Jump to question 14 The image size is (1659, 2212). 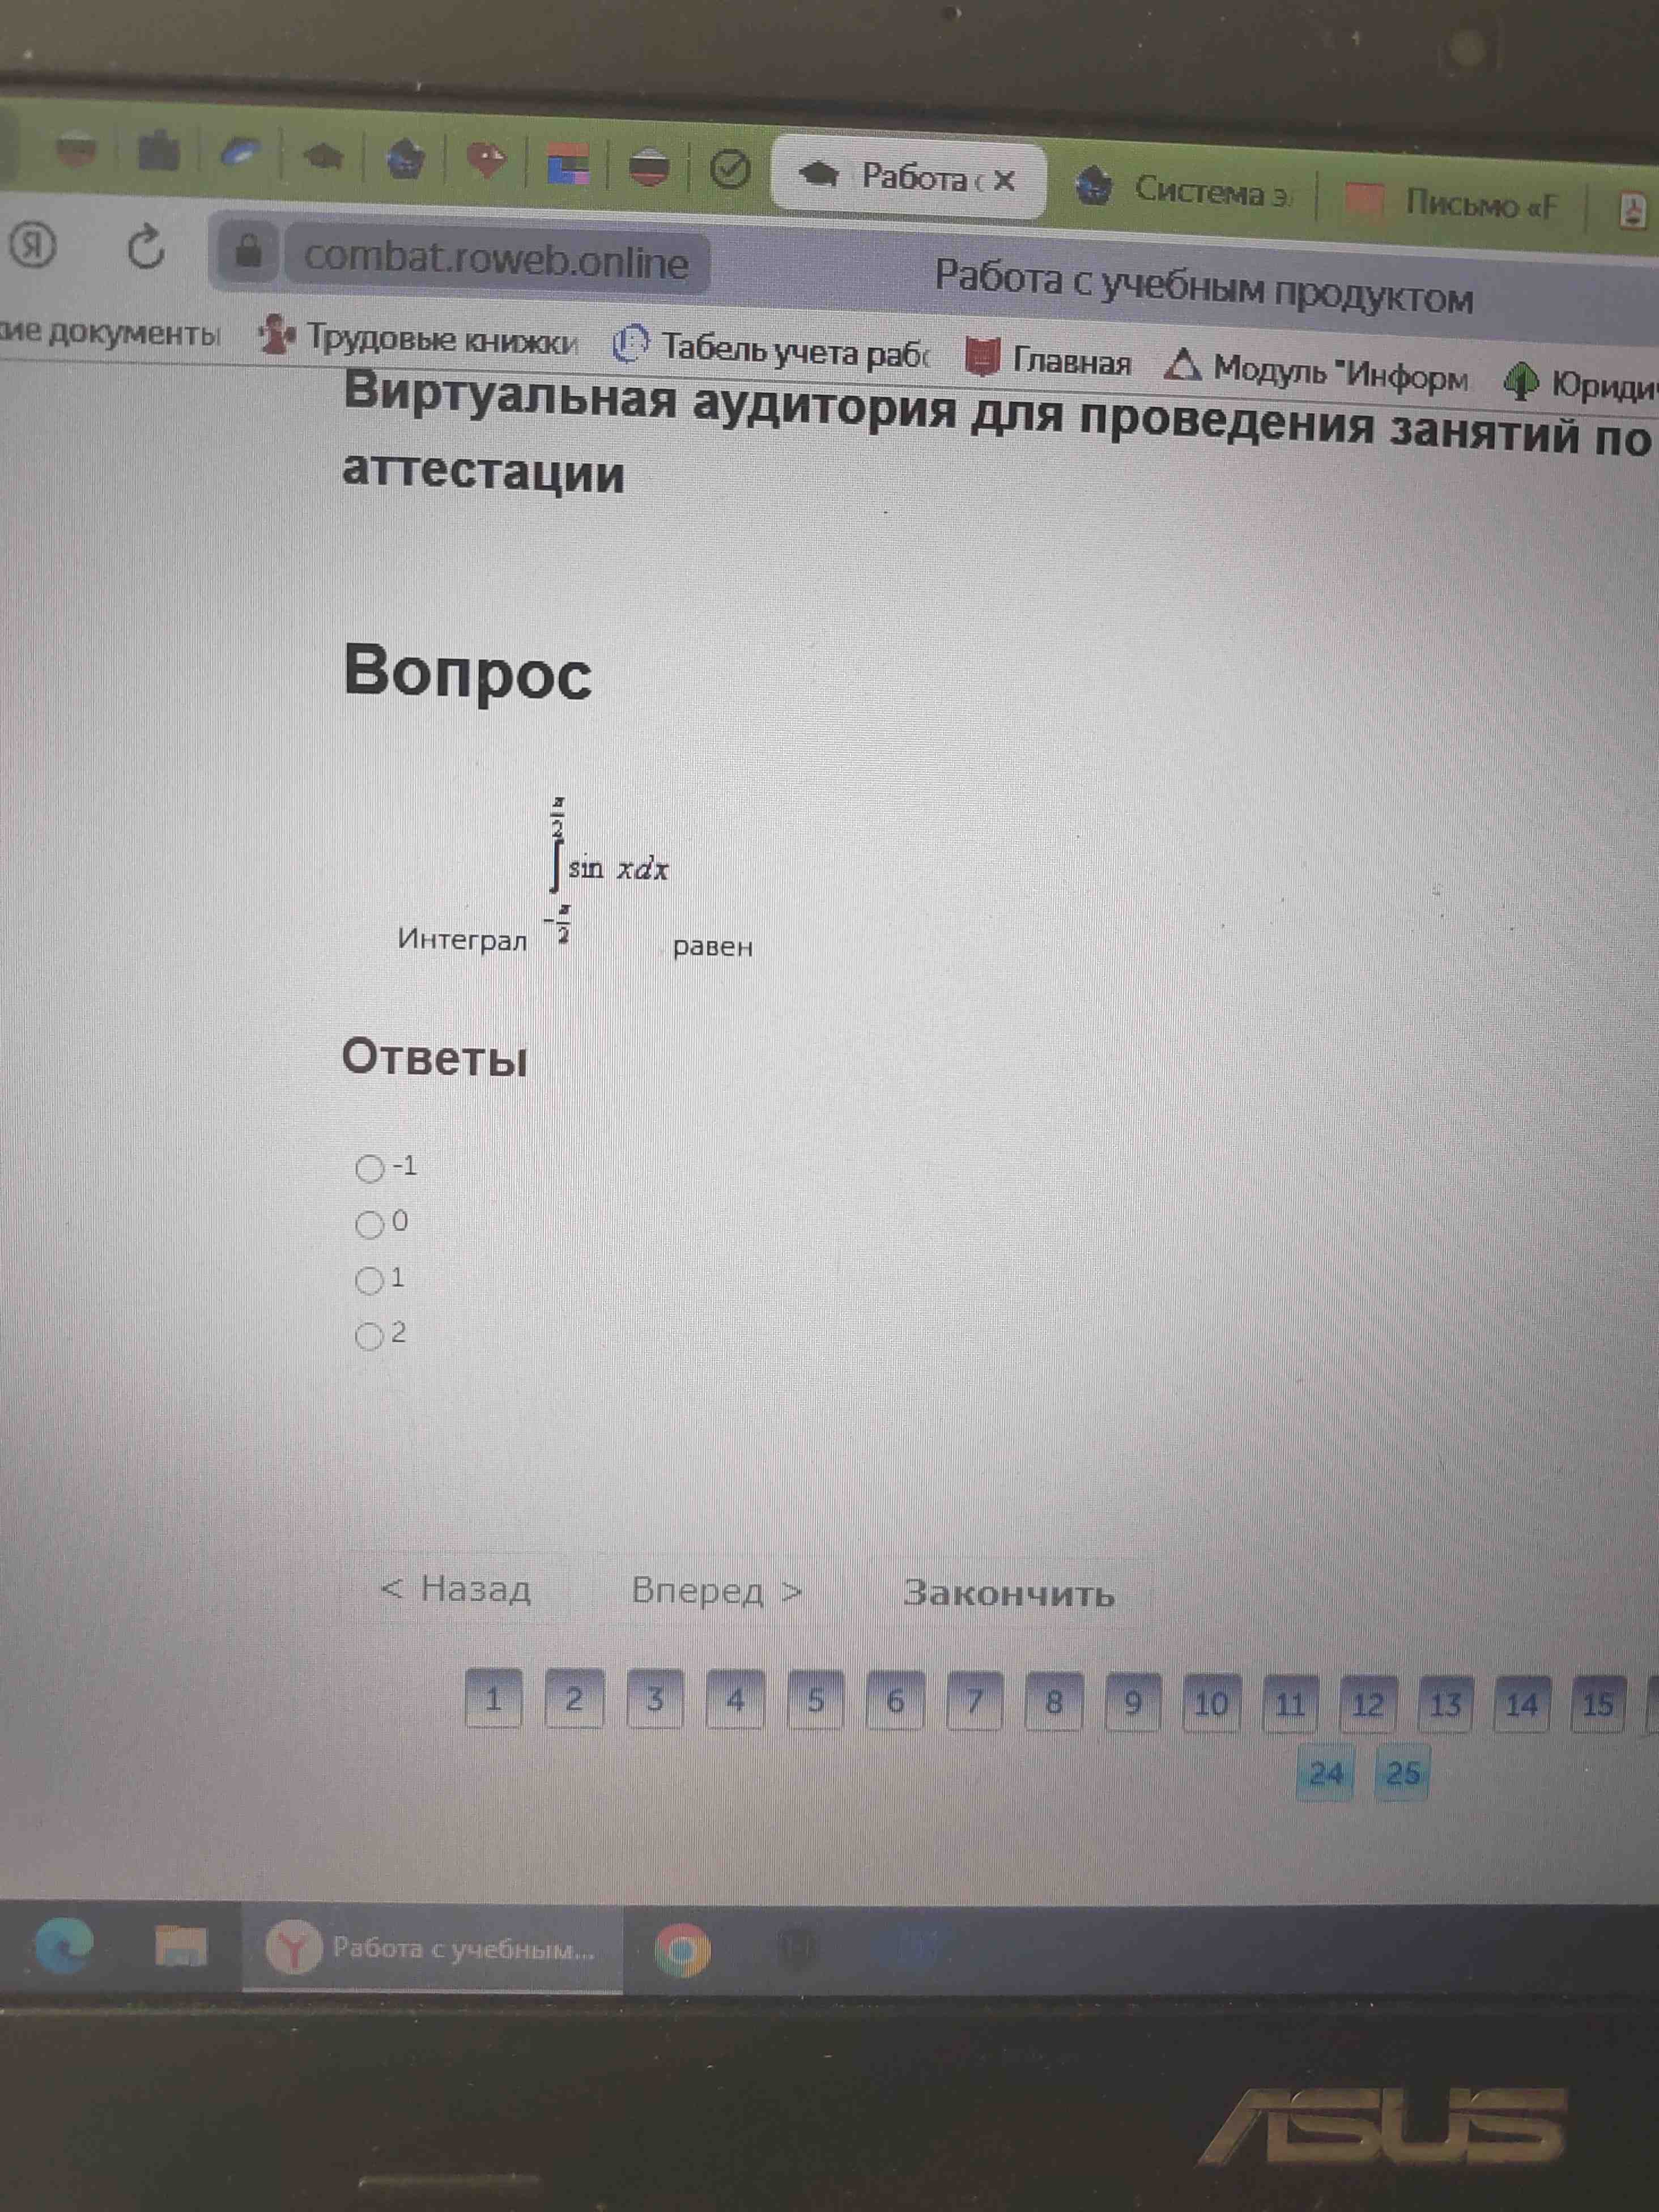pos(1522,1705)
